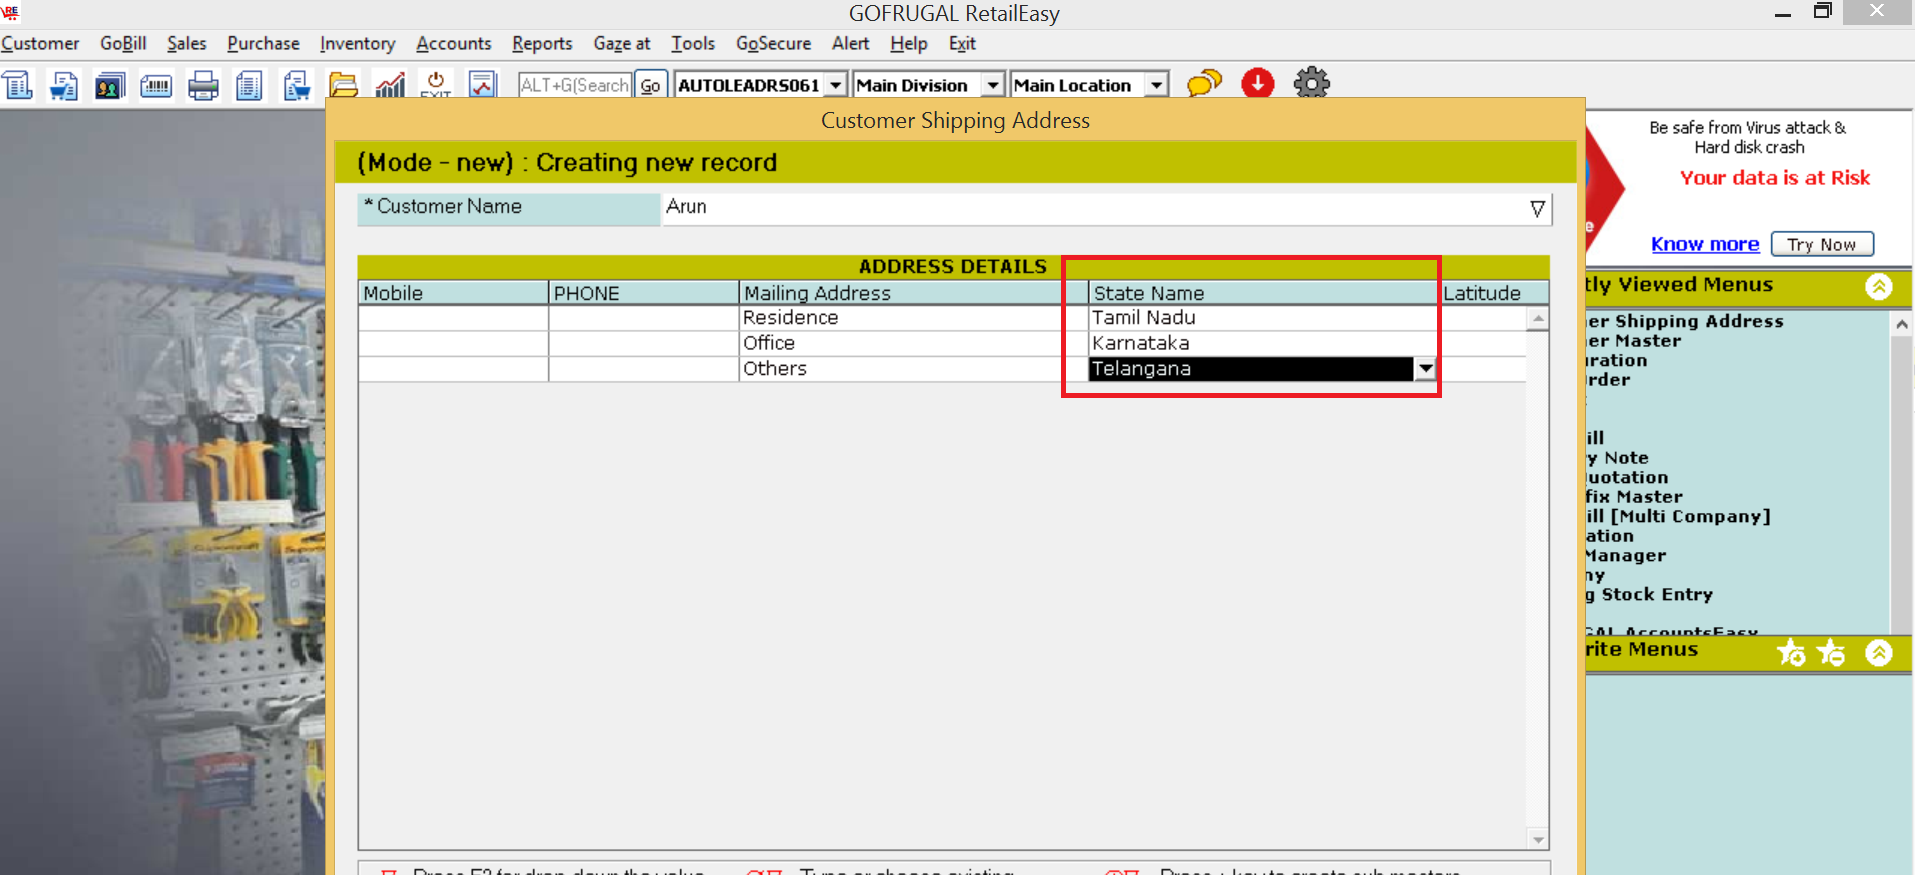Click the bar chart growth icon

(390, 85)
